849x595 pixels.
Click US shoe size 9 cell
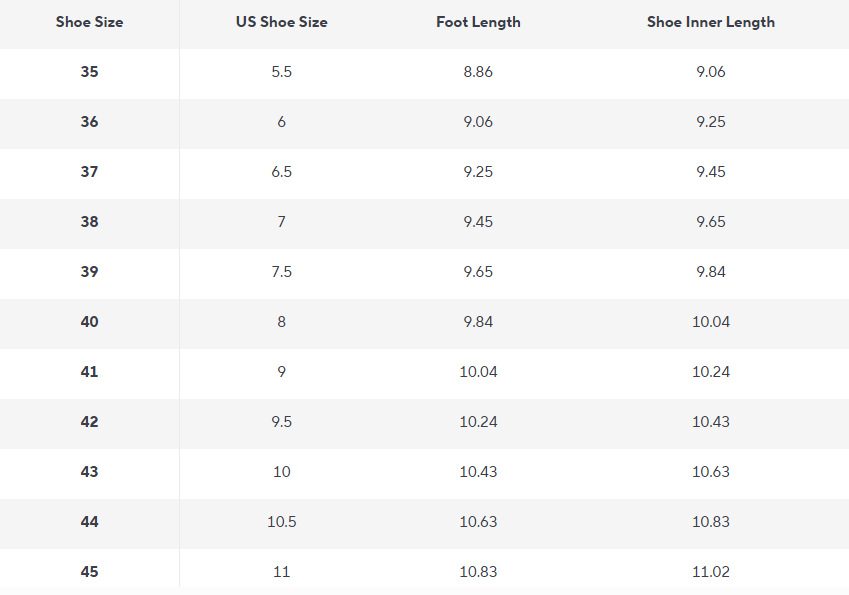(281, 372)
